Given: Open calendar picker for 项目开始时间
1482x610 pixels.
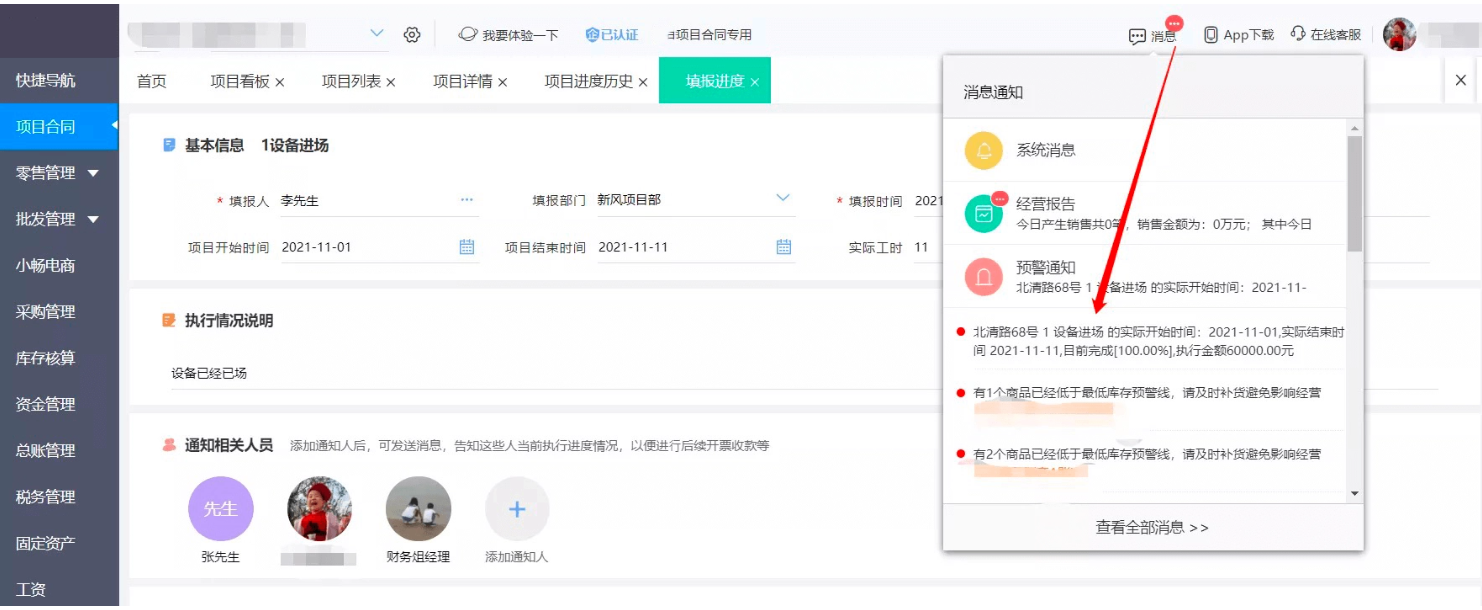Looking at the screenshot, I should point(466,247).
